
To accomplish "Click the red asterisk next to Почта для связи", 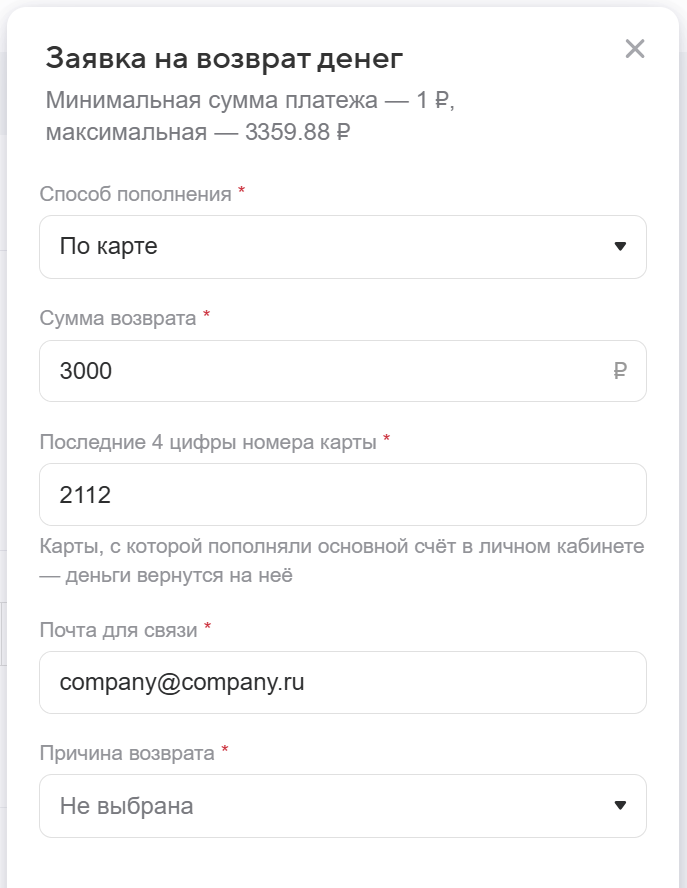I will click(x=208, y=627).
